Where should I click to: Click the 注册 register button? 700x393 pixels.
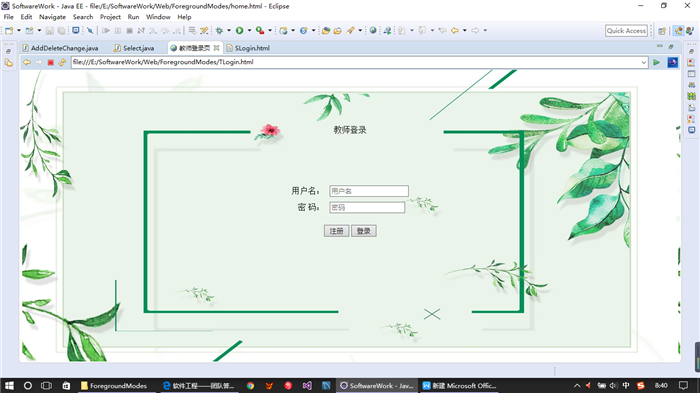pyautogui.click(x=337, y=231)
